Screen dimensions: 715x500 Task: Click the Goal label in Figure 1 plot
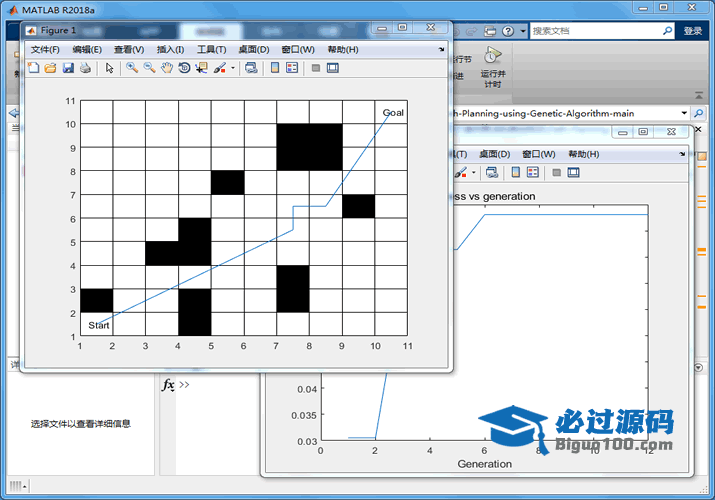coord(393,113)
